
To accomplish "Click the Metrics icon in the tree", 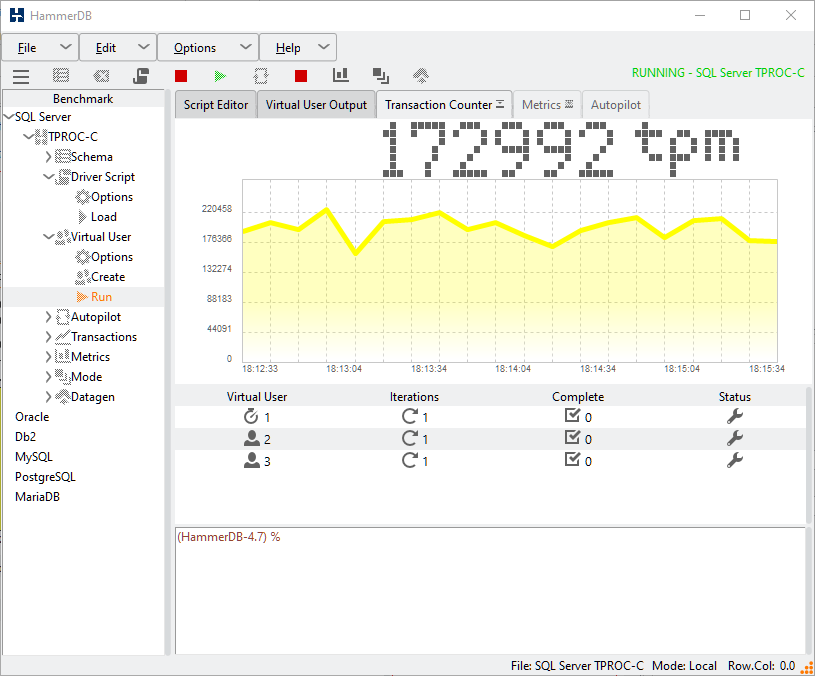I will (62, 356).
